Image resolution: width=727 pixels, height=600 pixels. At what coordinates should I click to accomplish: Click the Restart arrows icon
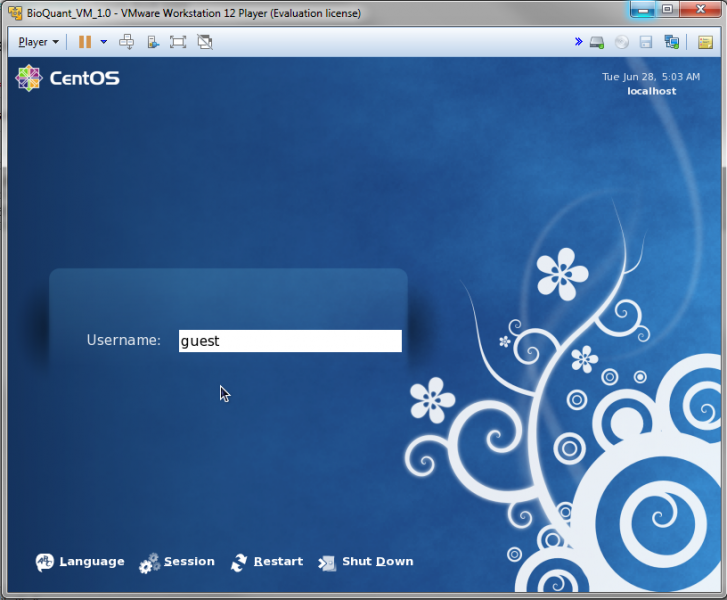click(239, 562)
